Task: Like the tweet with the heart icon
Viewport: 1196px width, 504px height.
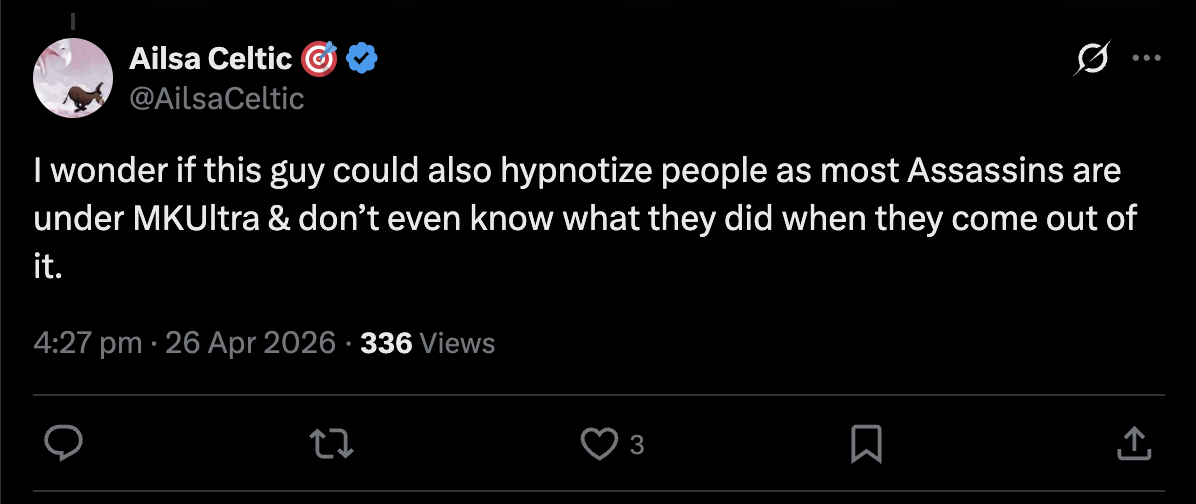Action: click(599, 443)
